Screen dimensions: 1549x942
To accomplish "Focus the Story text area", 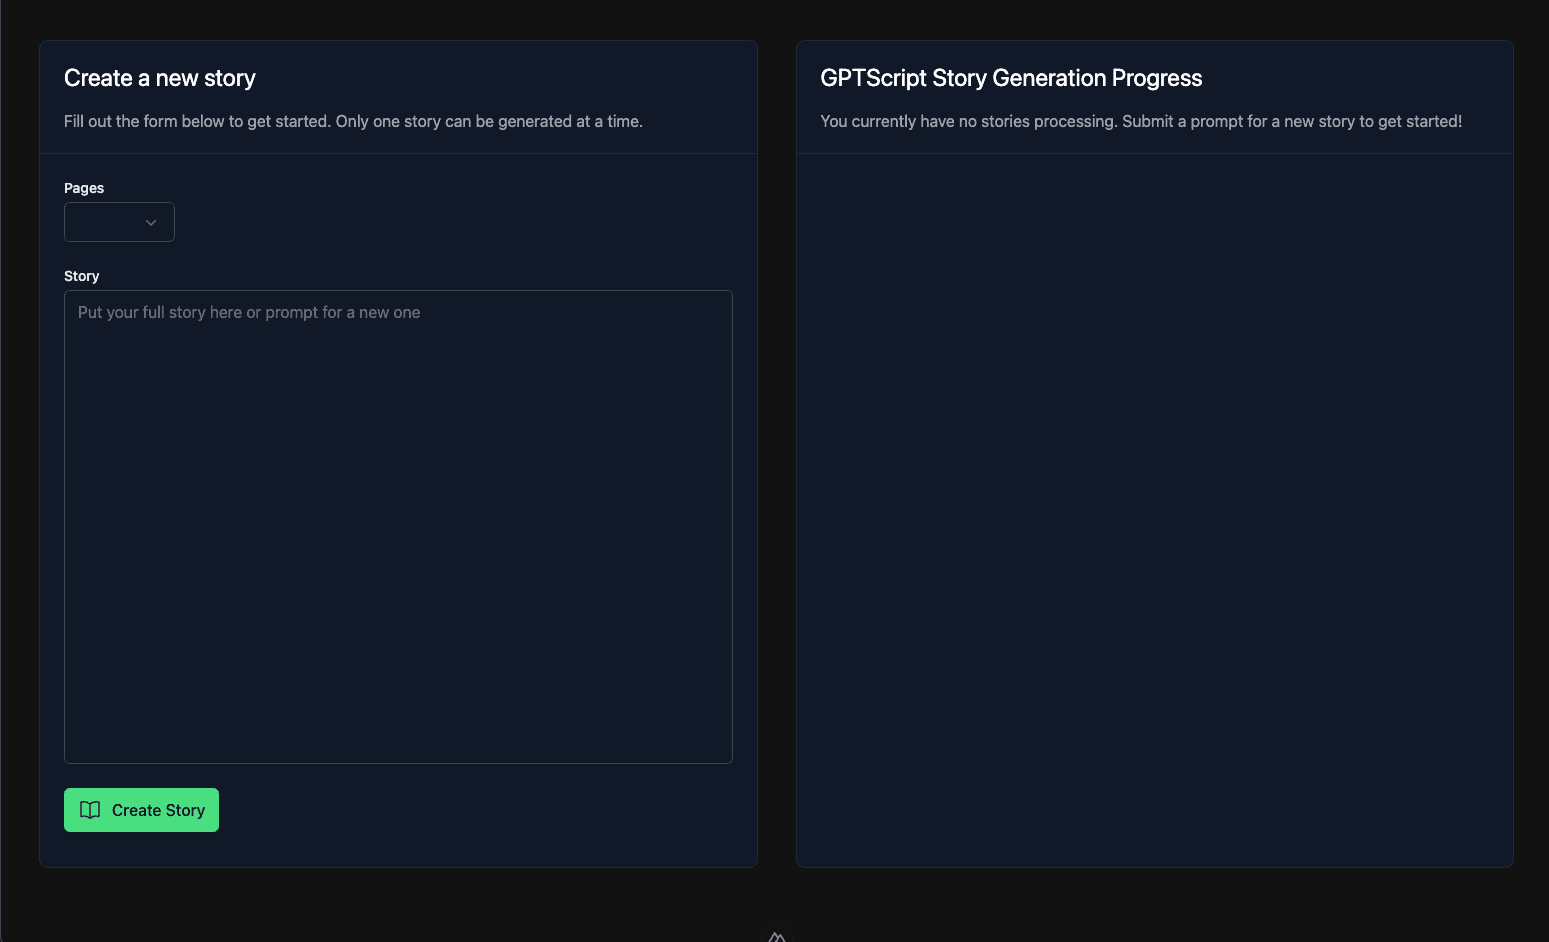I will pos(398,527).
